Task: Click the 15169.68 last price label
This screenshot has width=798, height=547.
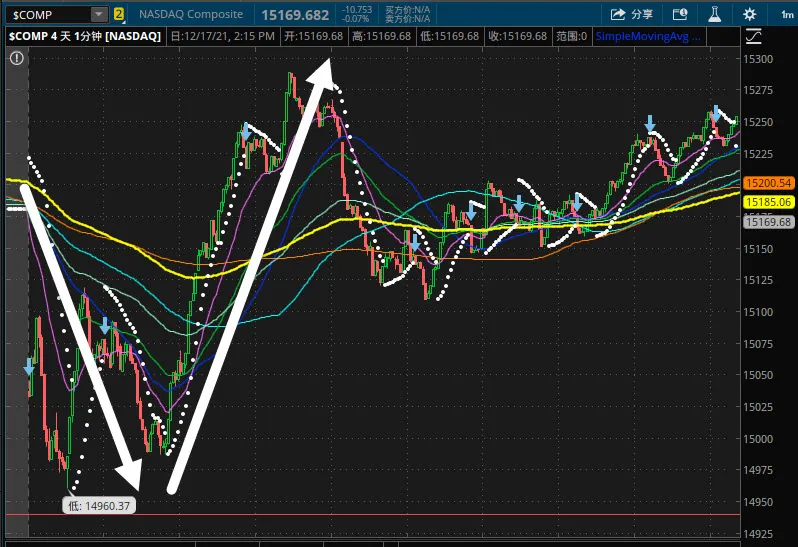Action: coord(769,221)
